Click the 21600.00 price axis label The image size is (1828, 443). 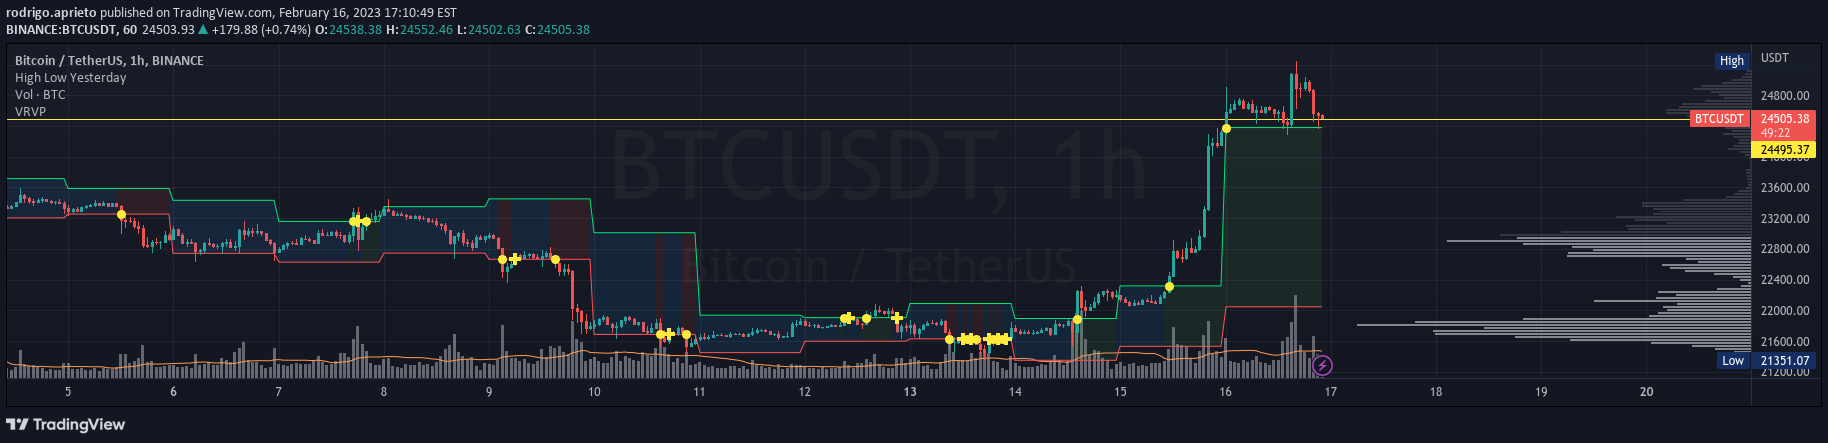point(1785,342)
